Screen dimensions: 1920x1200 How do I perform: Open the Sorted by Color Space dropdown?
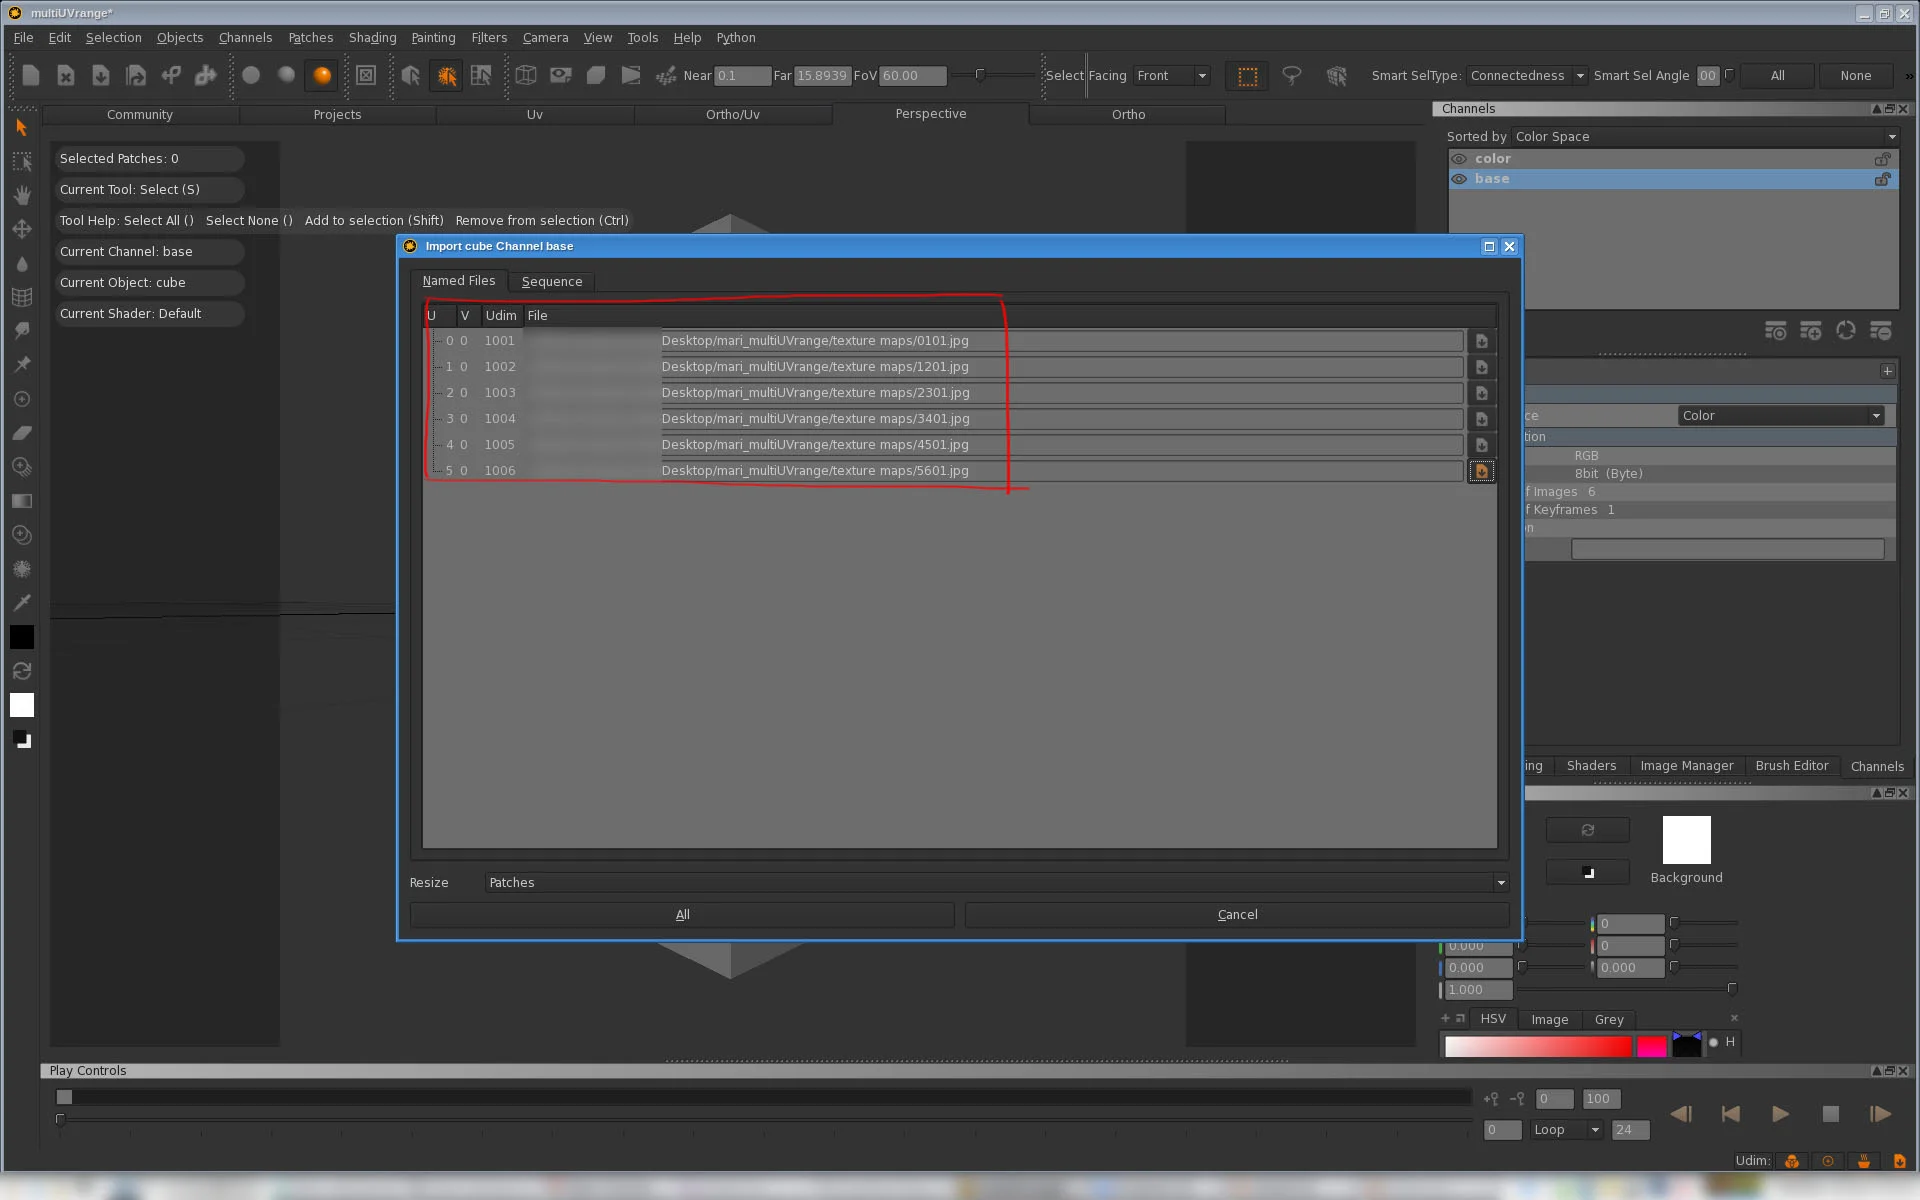1705,137
